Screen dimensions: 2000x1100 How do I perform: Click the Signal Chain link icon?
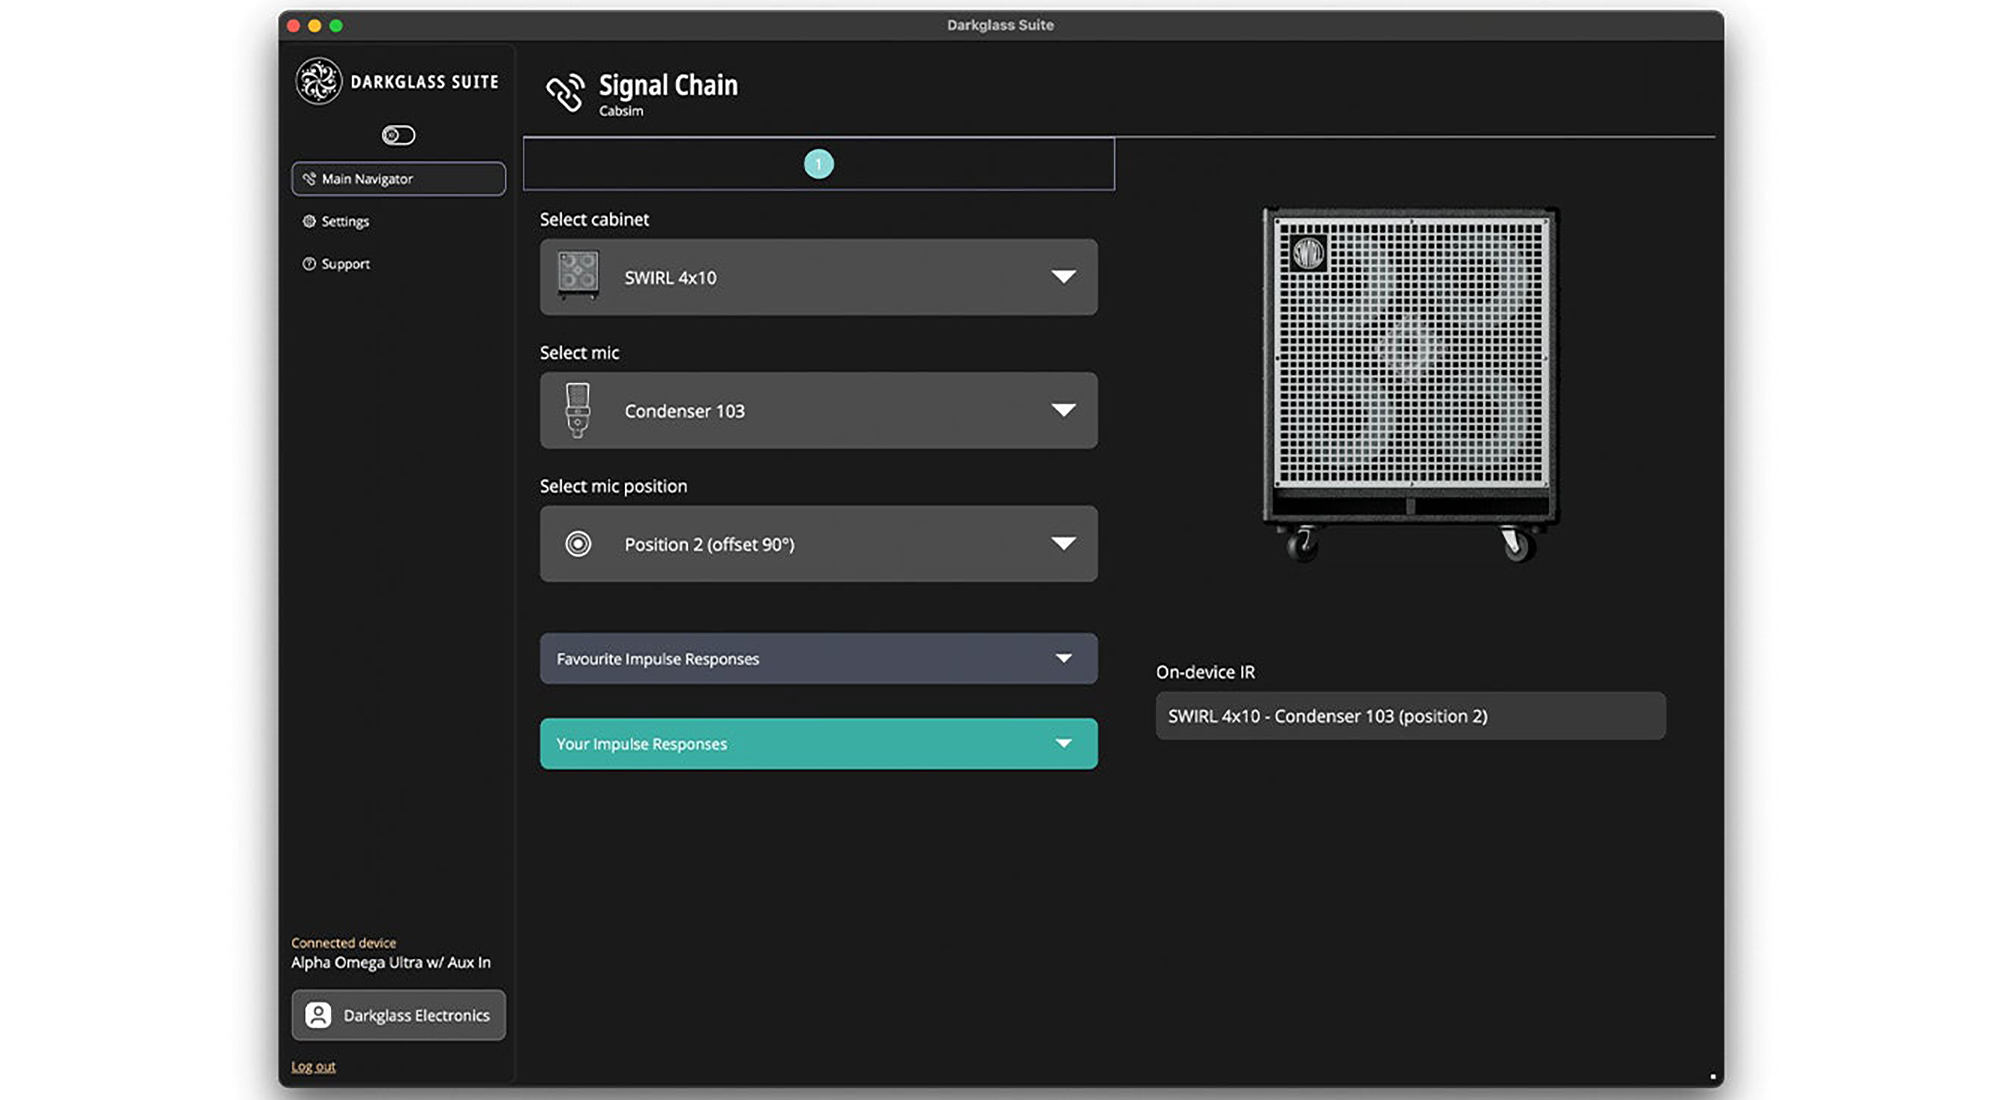(x=565, y=92)
